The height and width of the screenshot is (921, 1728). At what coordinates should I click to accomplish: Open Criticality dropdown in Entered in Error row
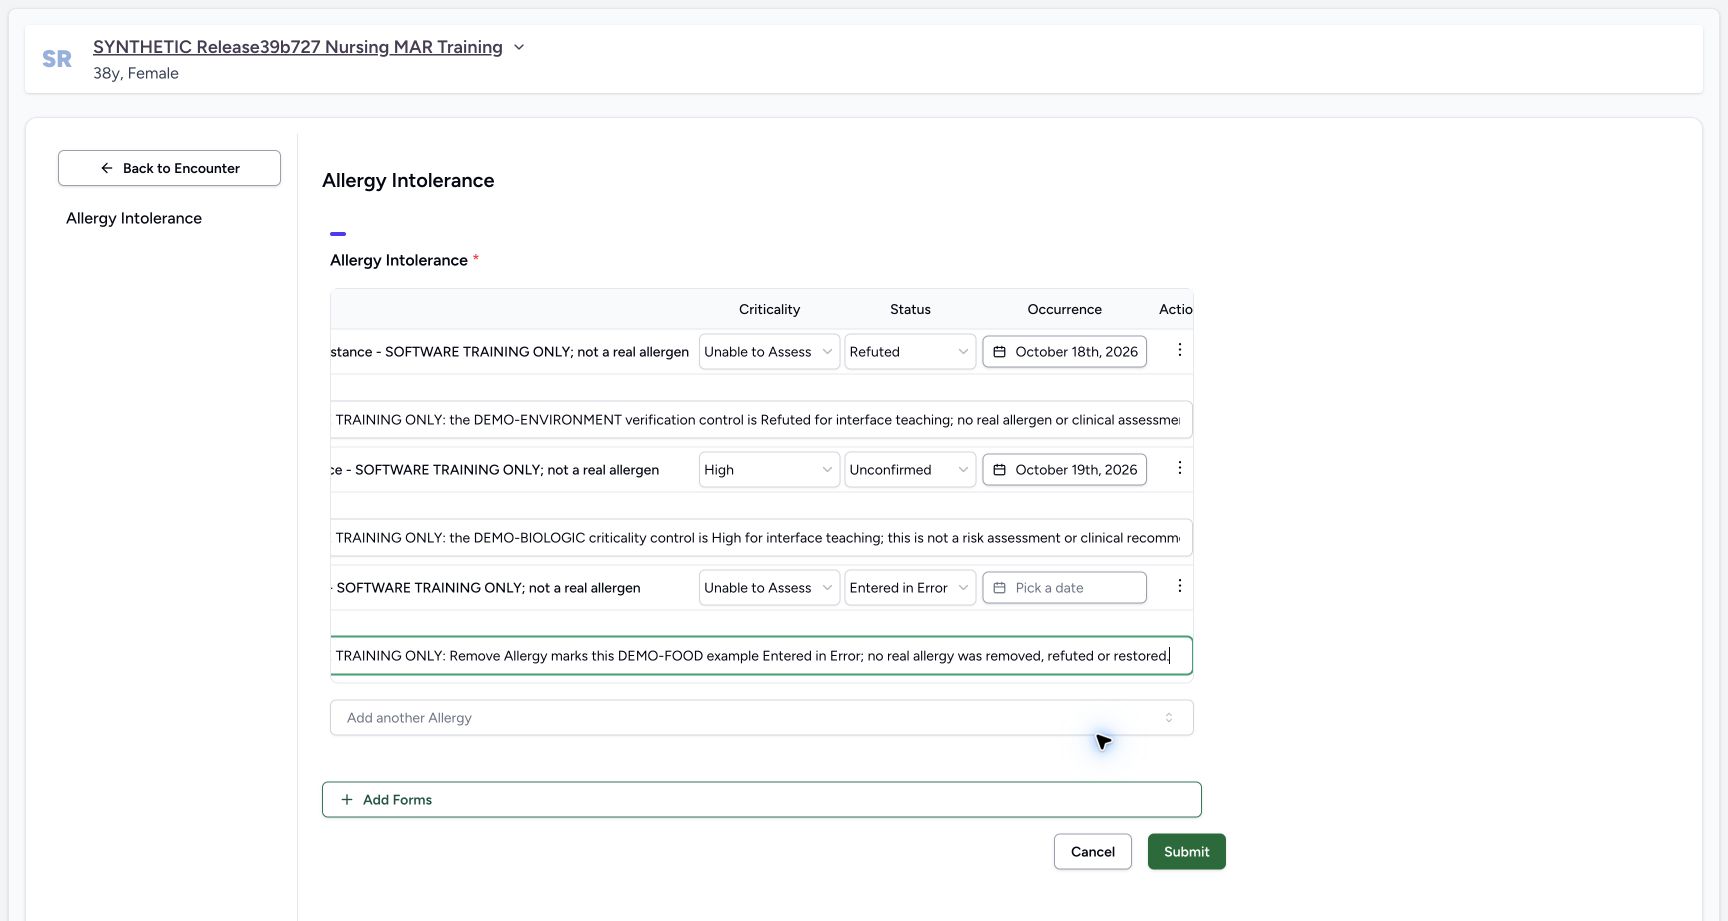click(x=769, y=588)
